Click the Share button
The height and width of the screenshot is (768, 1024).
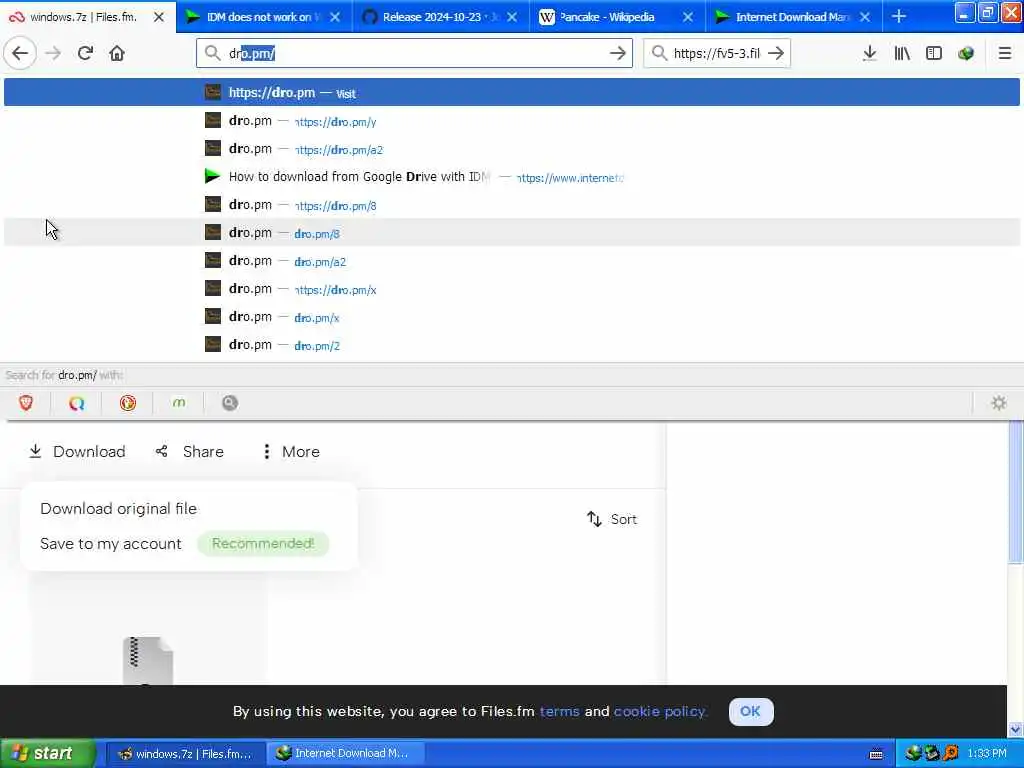(189, 451)
